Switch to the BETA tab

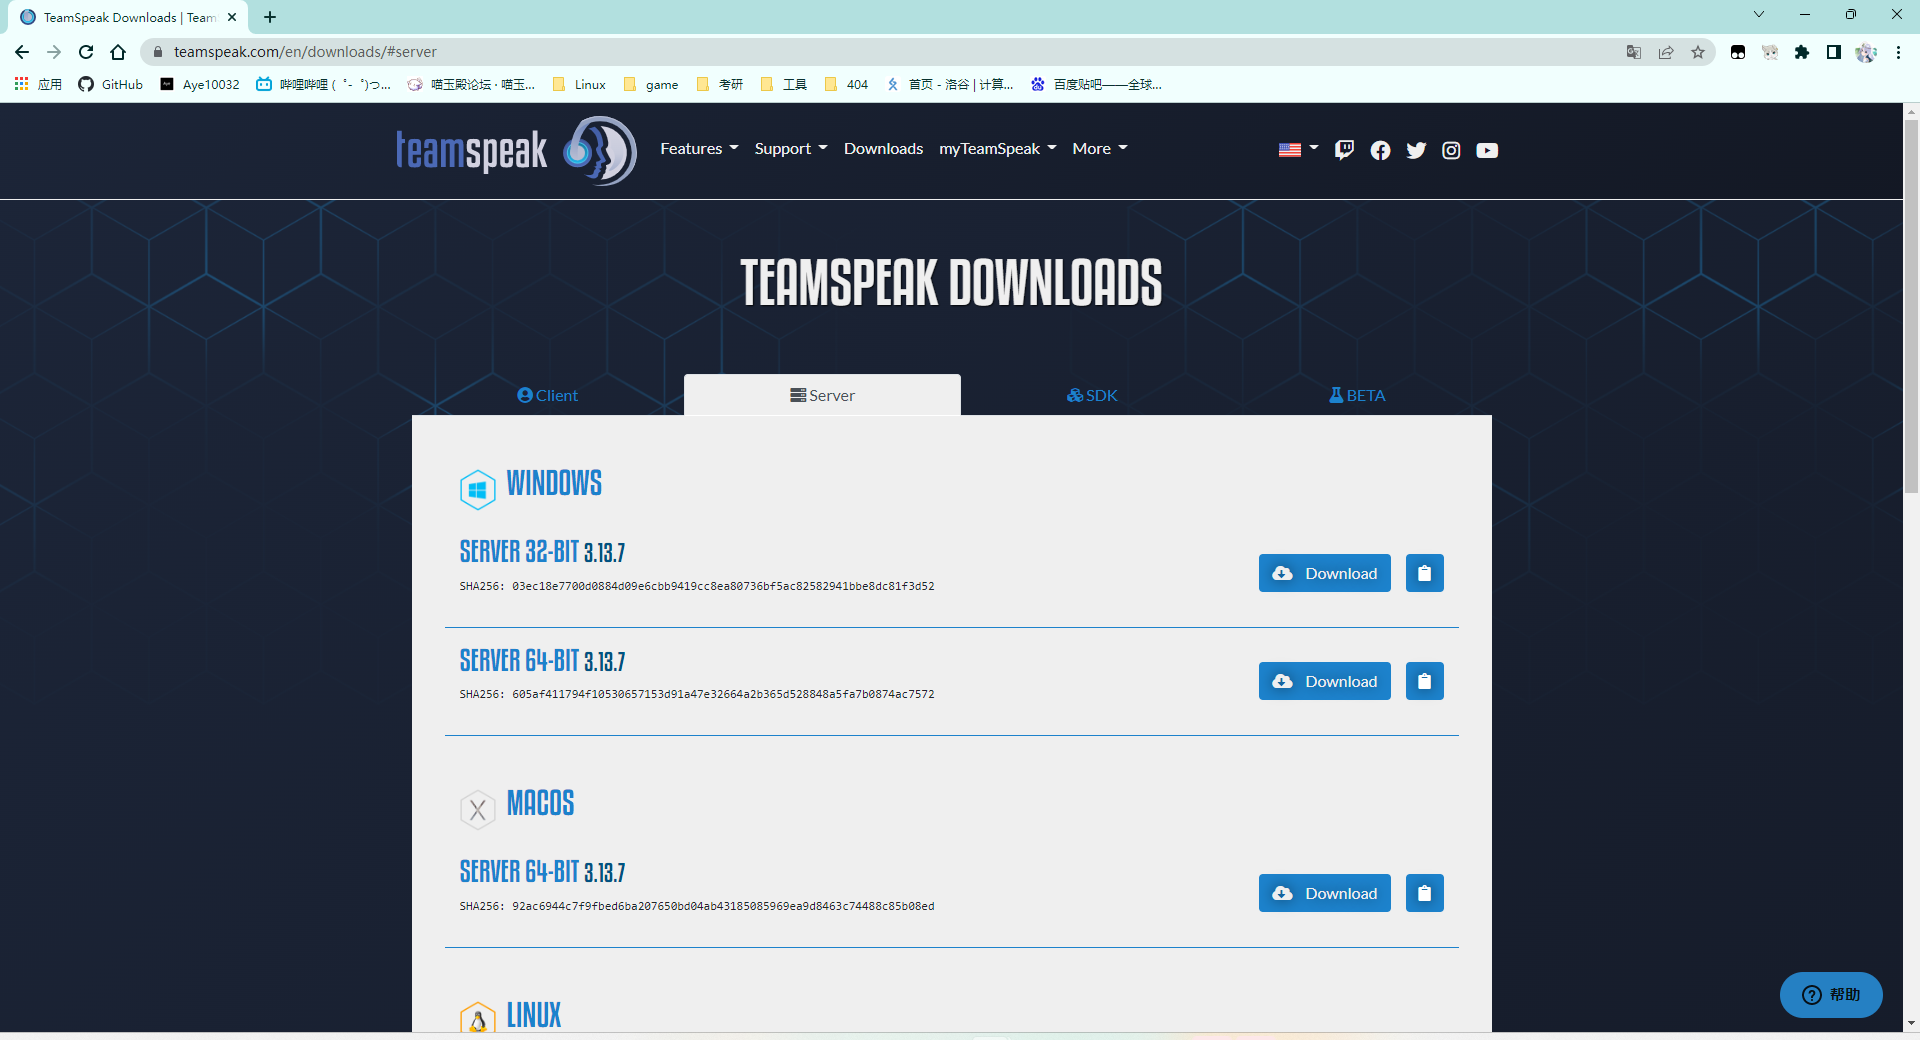pos(1357,395)
